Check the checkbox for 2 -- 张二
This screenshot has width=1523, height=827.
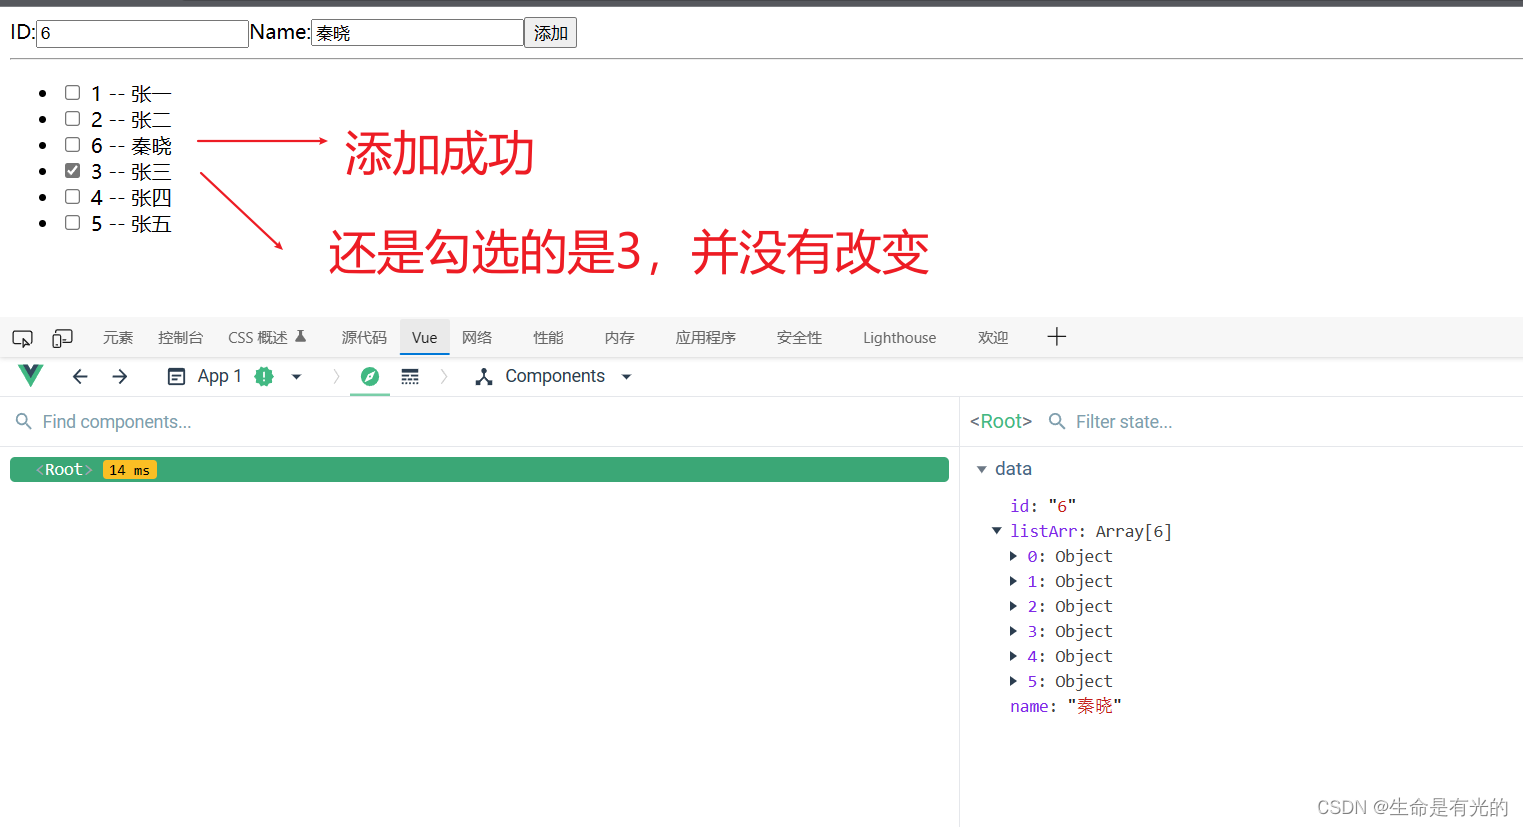[x=72, y=119]
